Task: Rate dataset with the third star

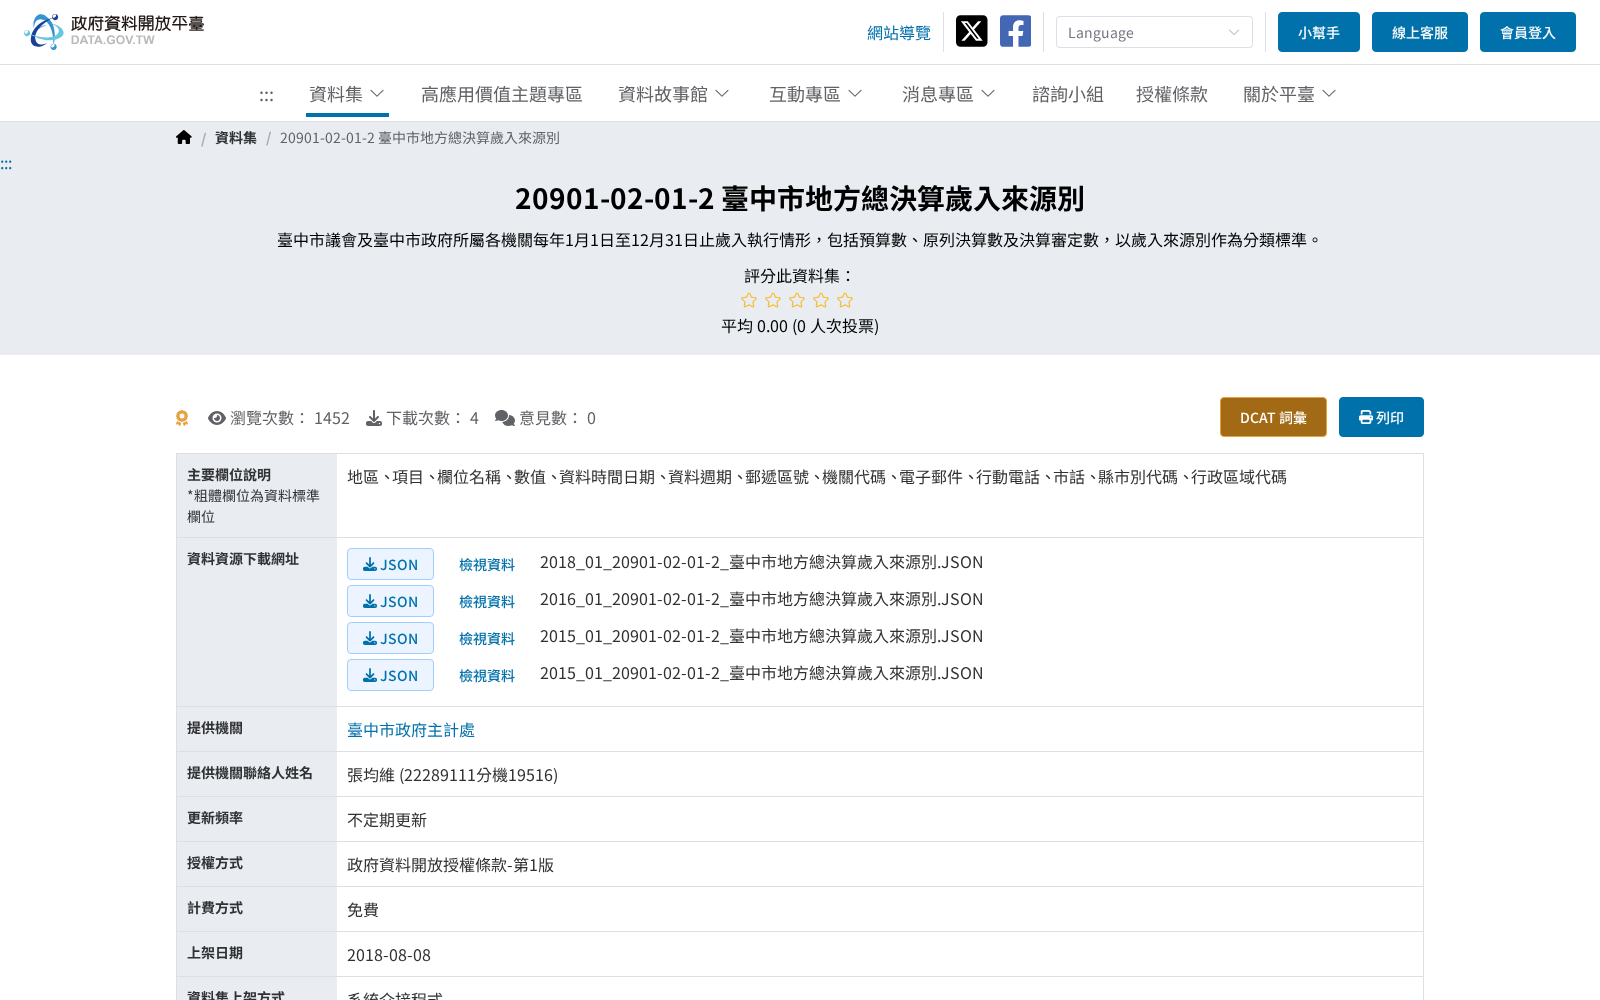Action: 797,300
